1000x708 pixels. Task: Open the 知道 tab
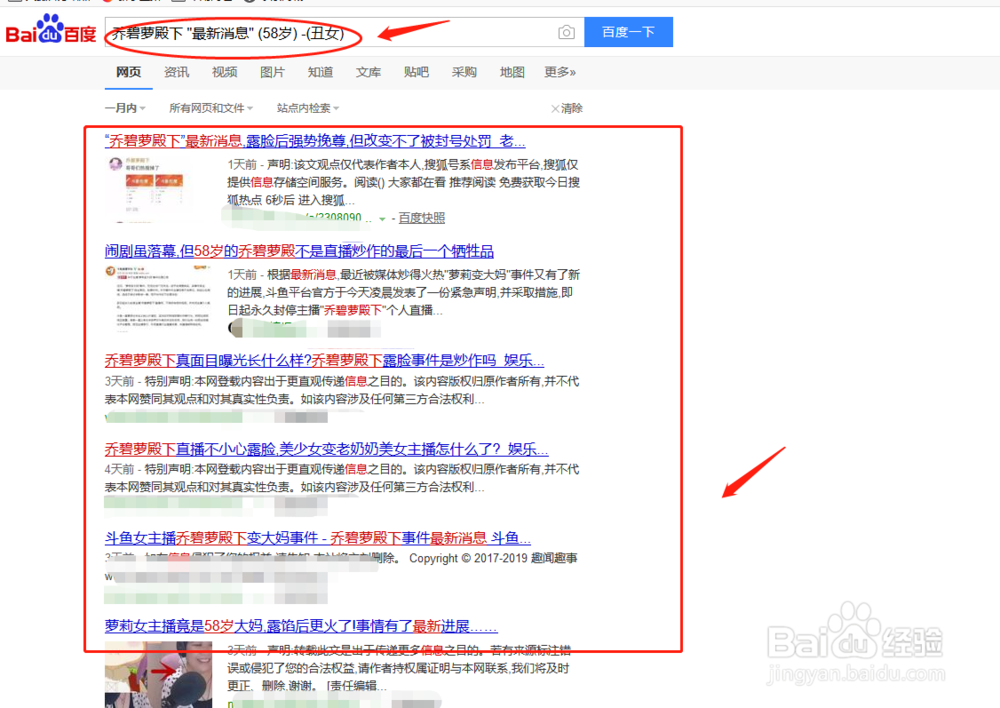pos(320,72)
